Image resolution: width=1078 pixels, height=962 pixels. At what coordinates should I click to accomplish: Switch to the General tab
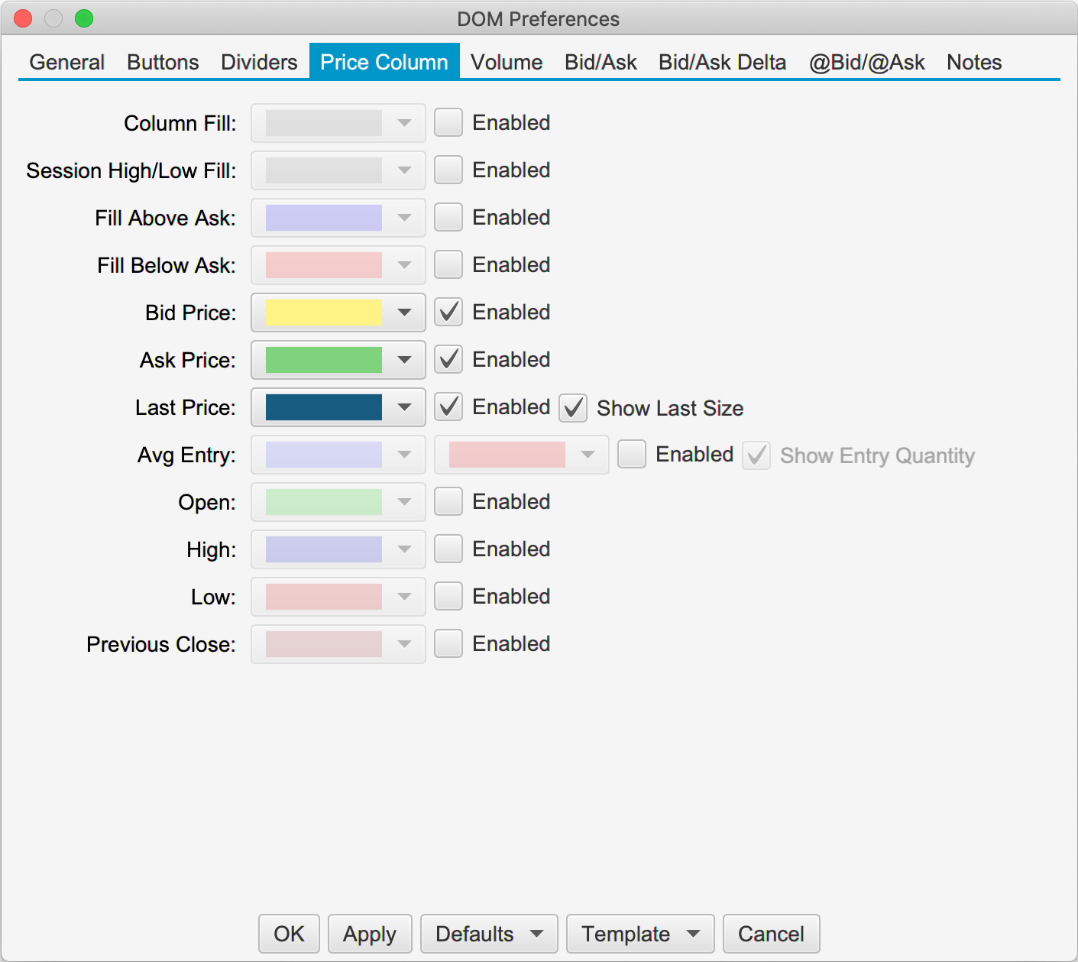click(67, 62)
